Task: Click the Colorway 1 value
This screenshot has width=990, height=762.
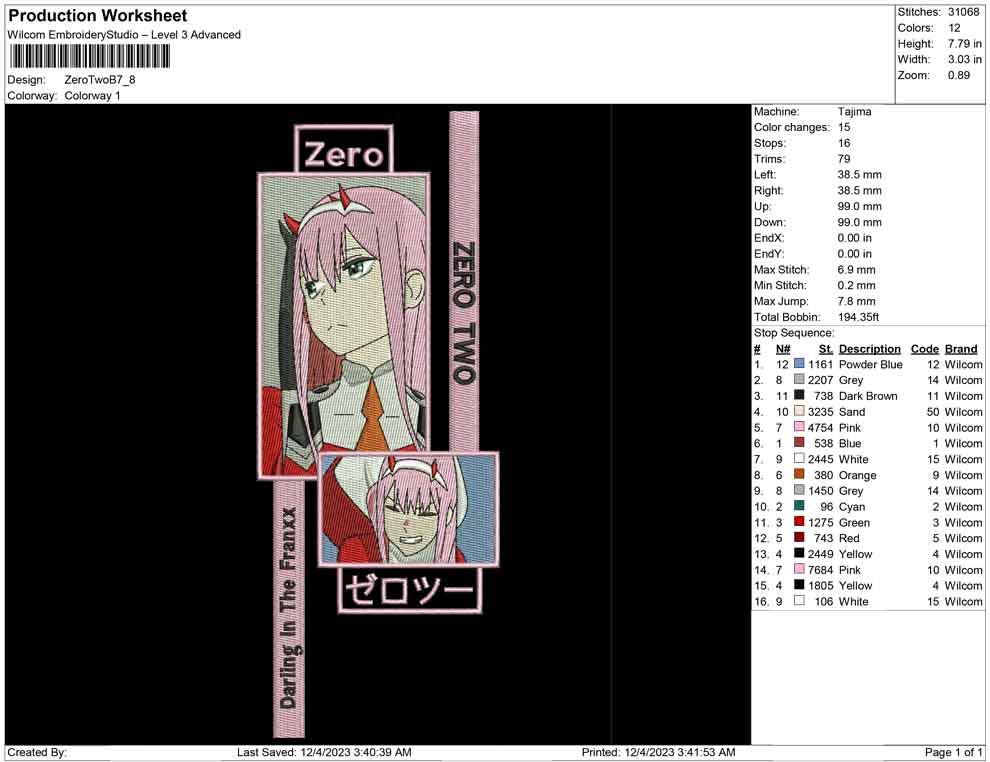Action: point(92,96)
